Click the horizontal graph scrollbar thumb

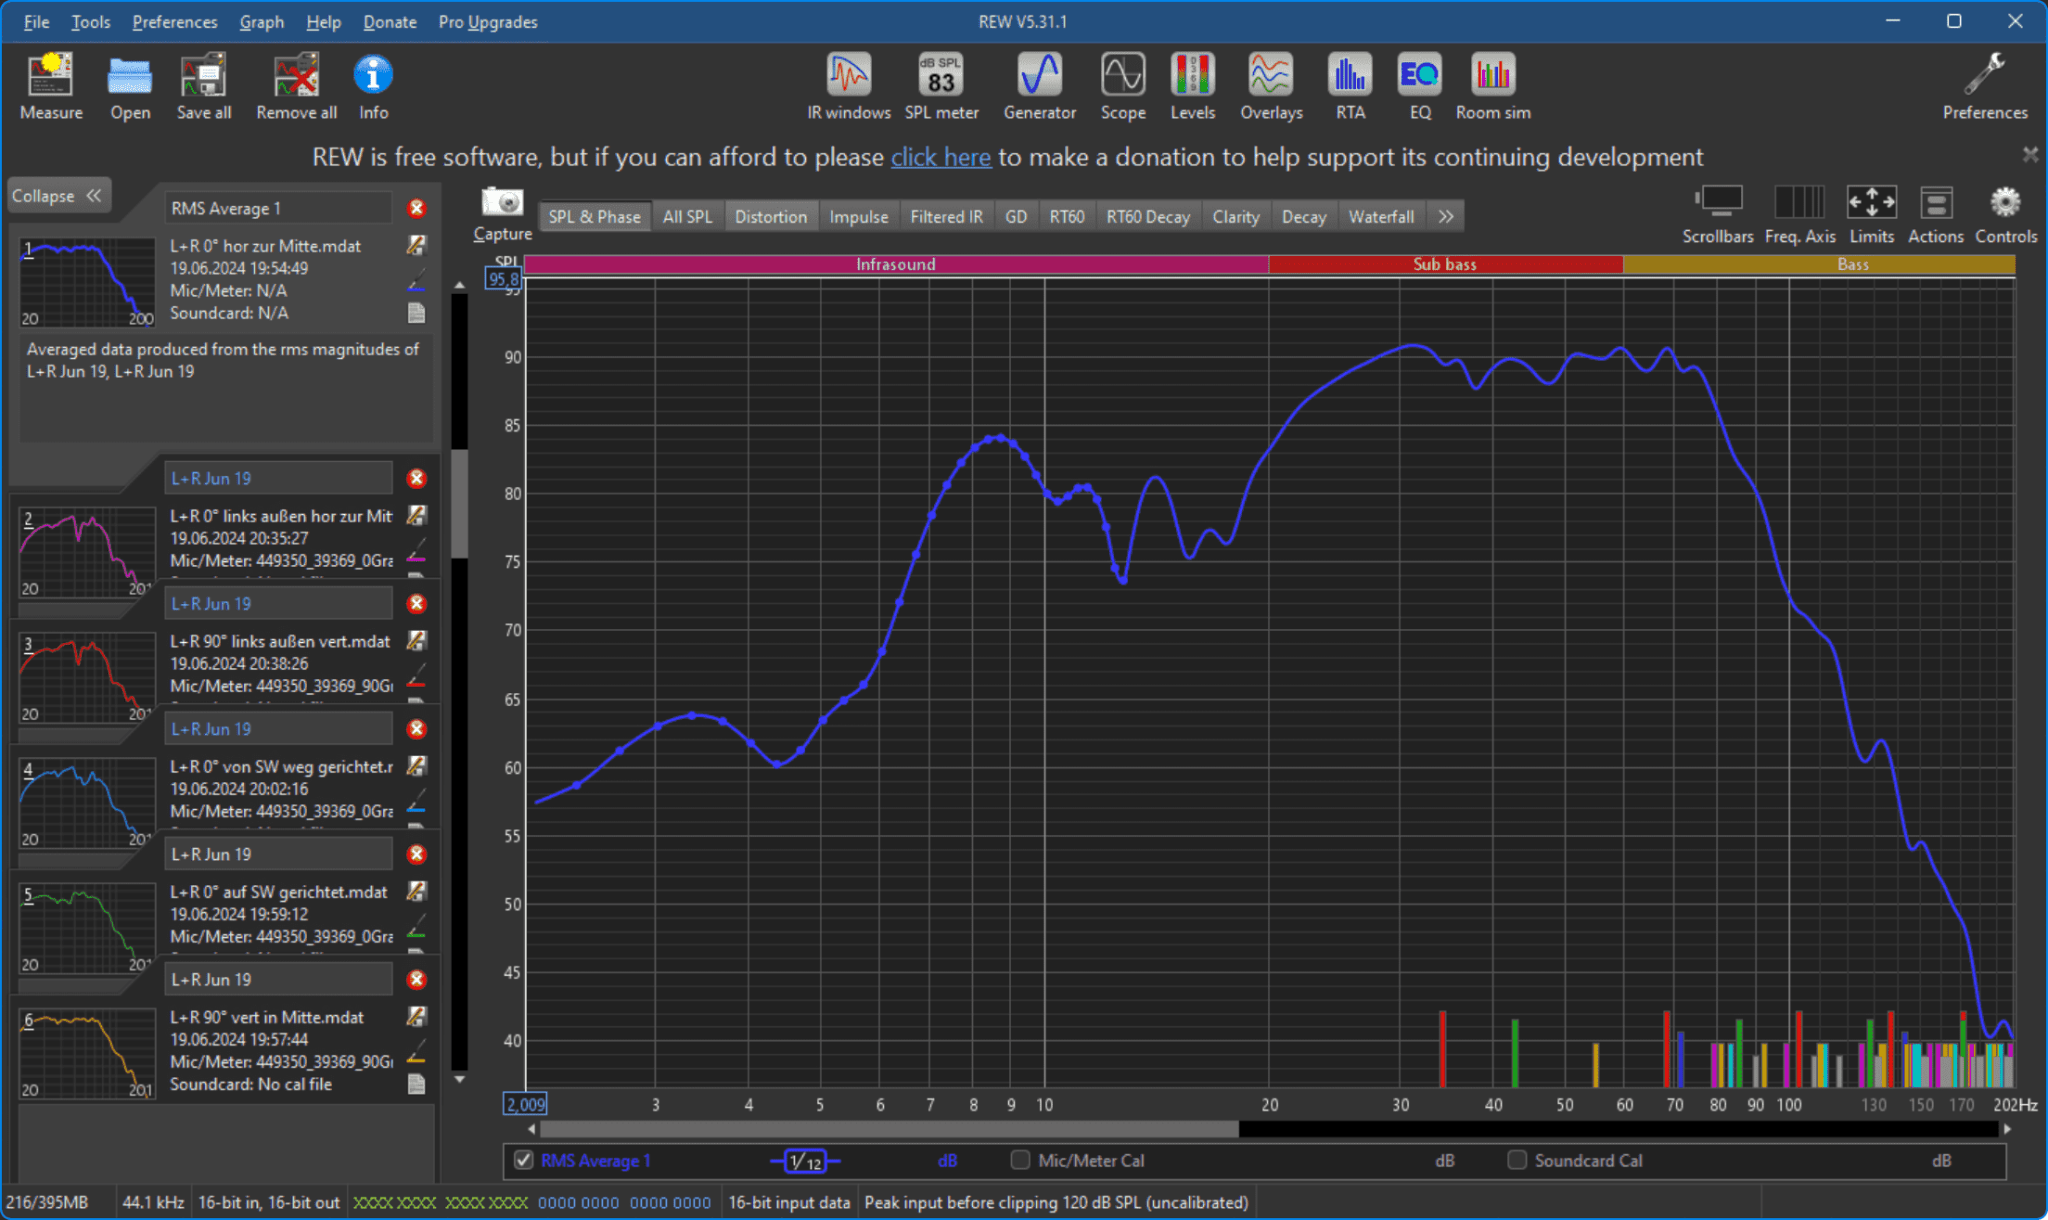point(890,1129)
